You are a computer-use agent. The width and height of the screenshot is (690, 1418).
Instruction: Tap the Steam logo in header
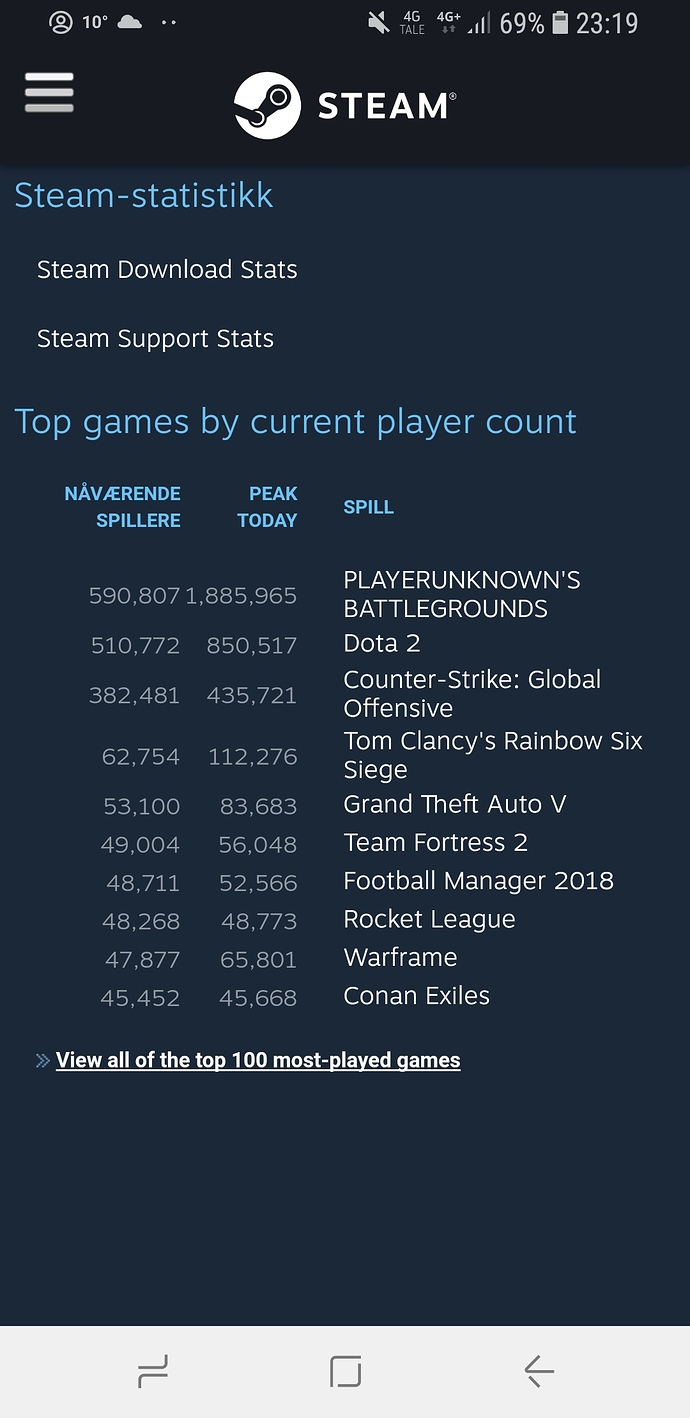(345, 105)
